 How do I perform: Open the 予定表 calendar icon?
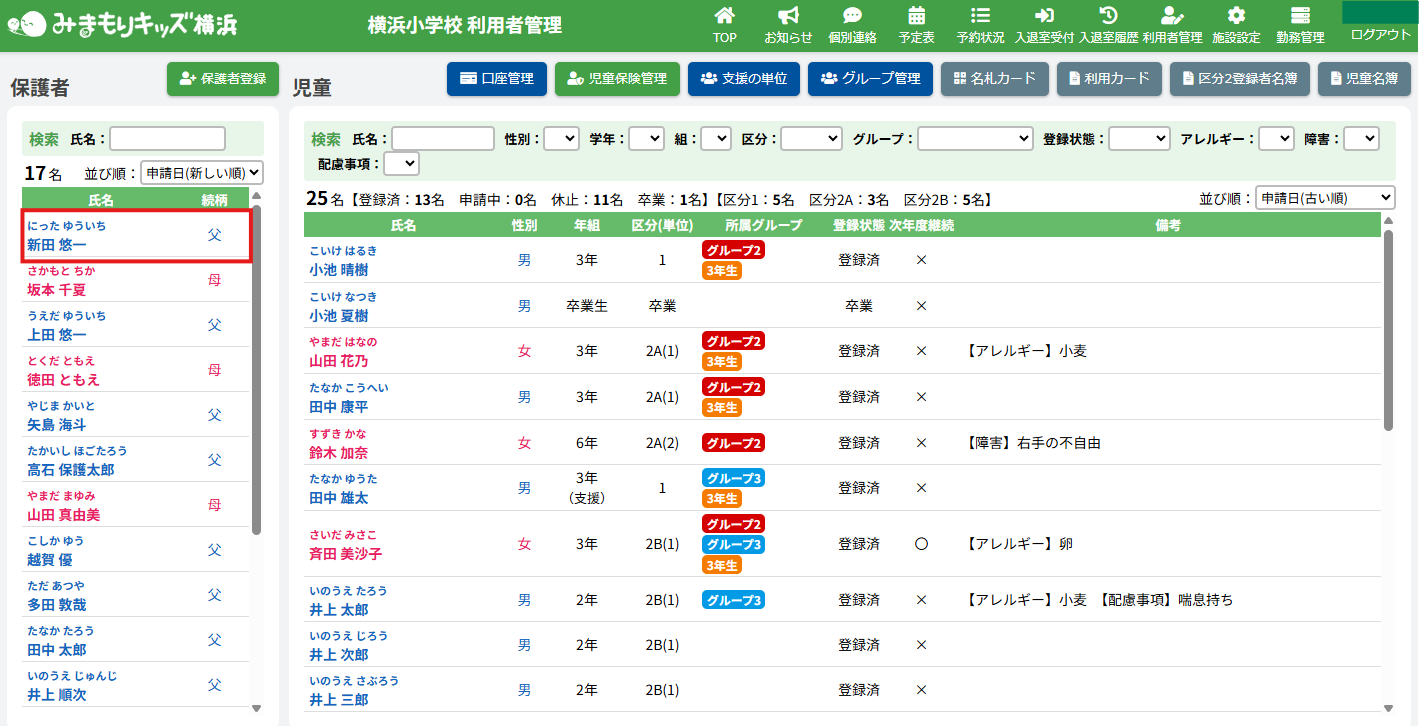(x=916, y=16)
